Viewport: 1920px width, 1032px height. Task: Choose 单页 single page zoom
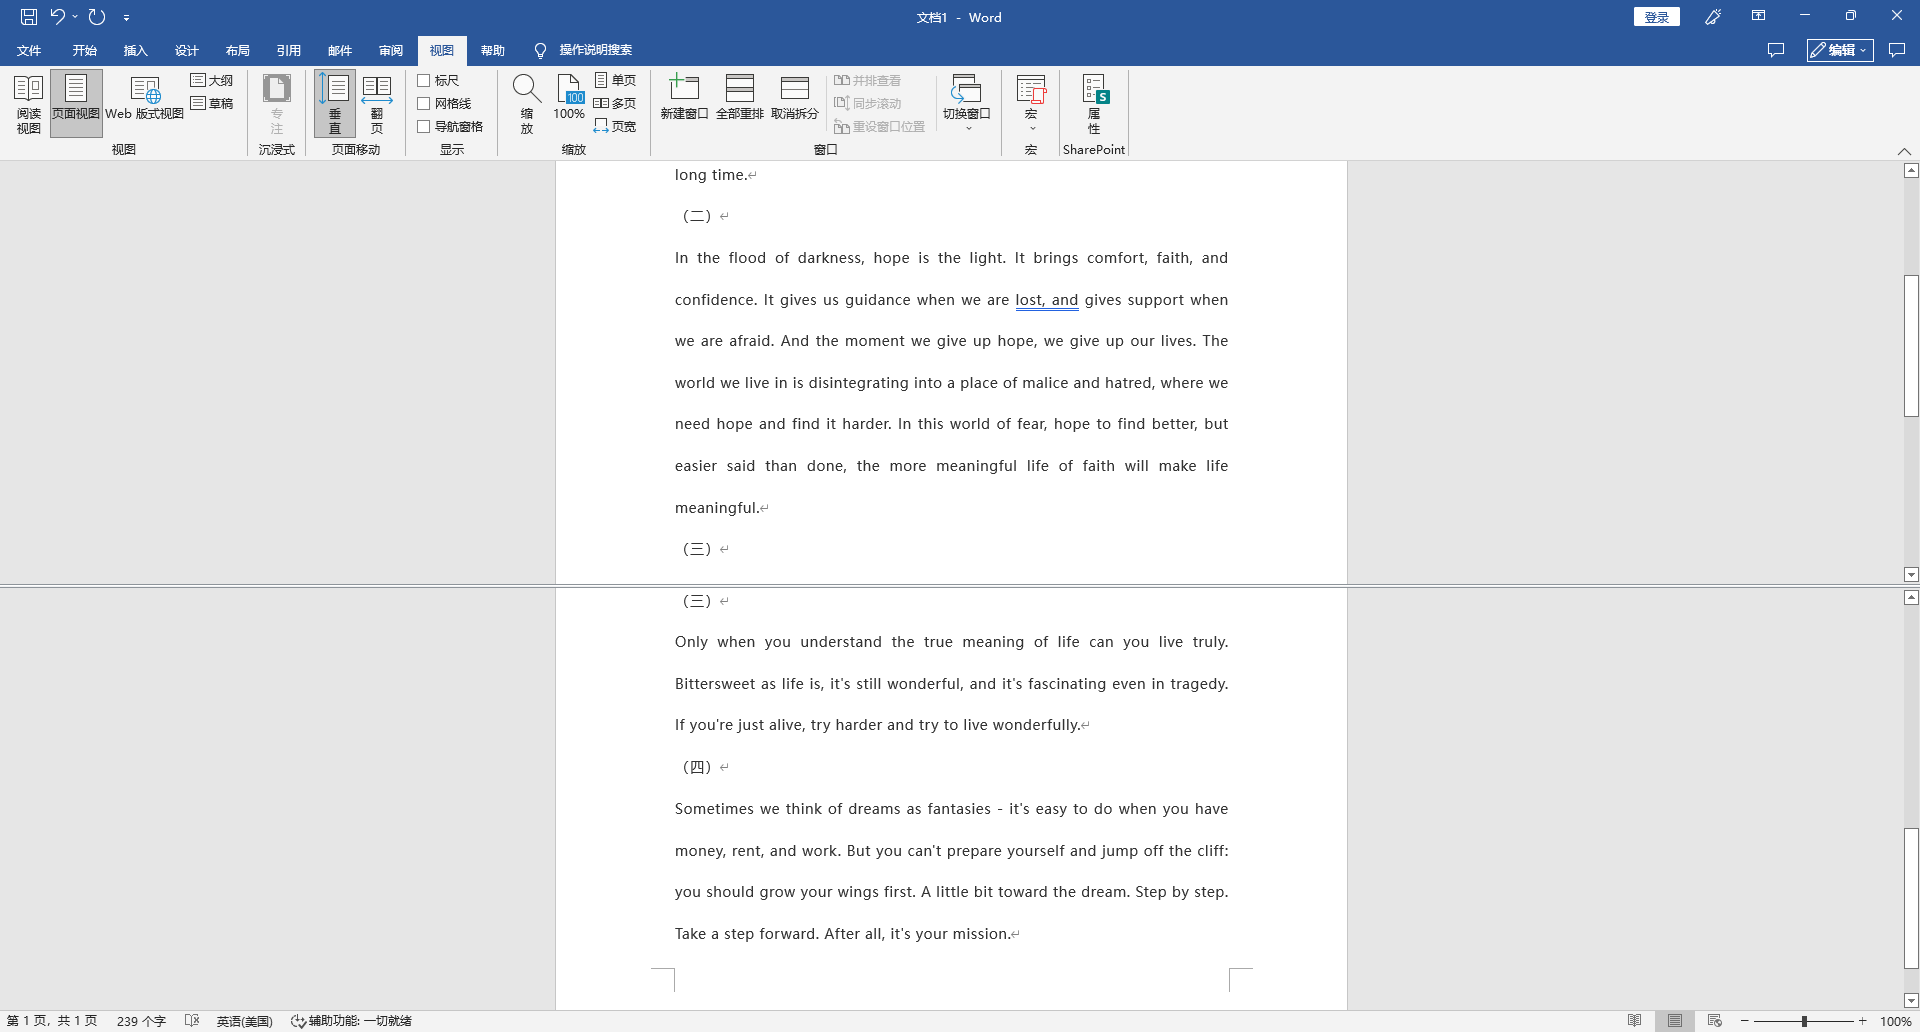pyautogui.click(x=615, y=80)
